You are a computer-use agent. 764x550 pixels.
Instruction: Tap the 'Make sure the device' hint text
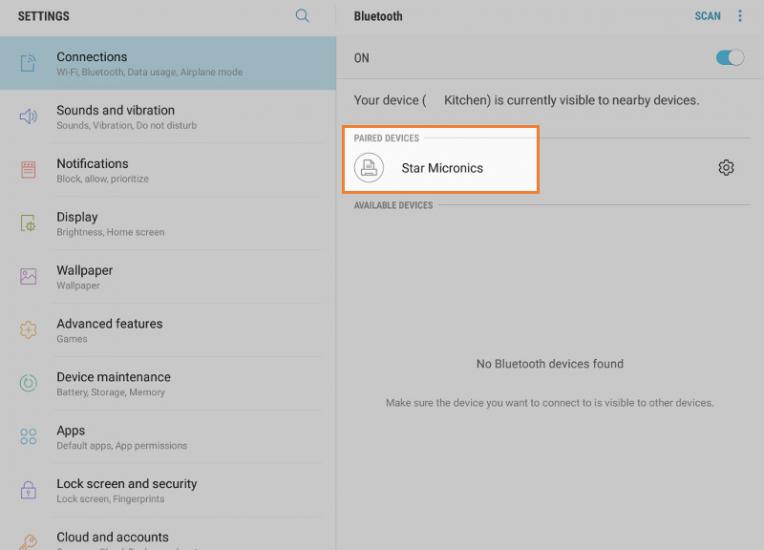tap(550, 403)
